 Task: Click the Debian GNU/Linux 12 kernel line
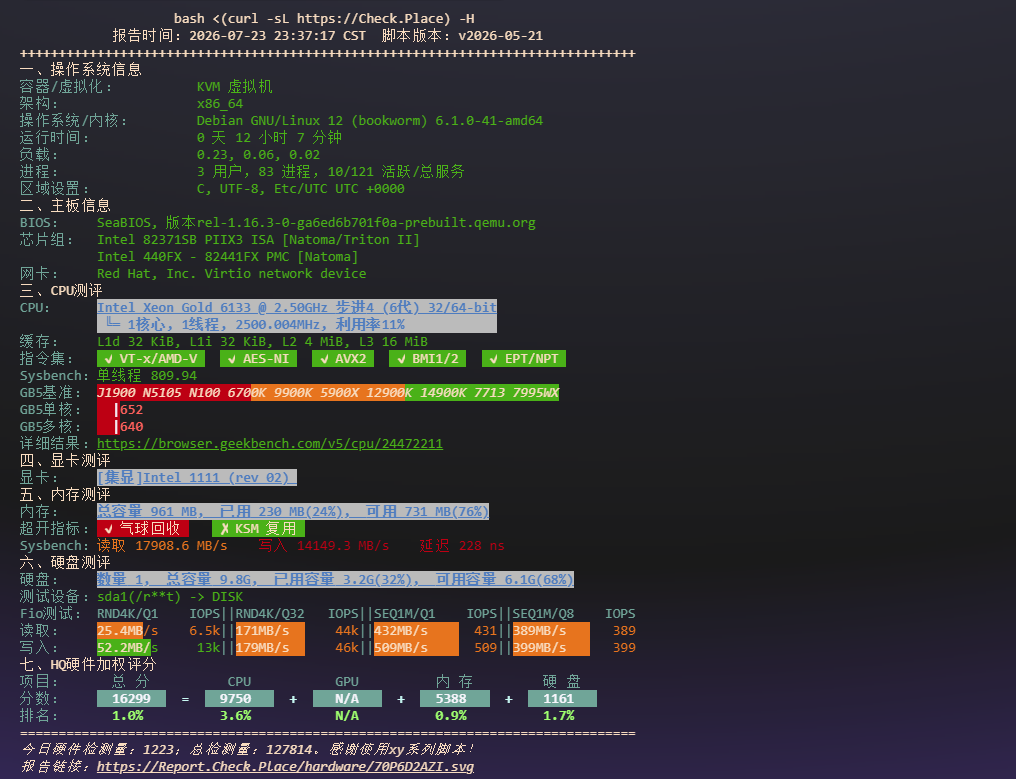(370, 121)
